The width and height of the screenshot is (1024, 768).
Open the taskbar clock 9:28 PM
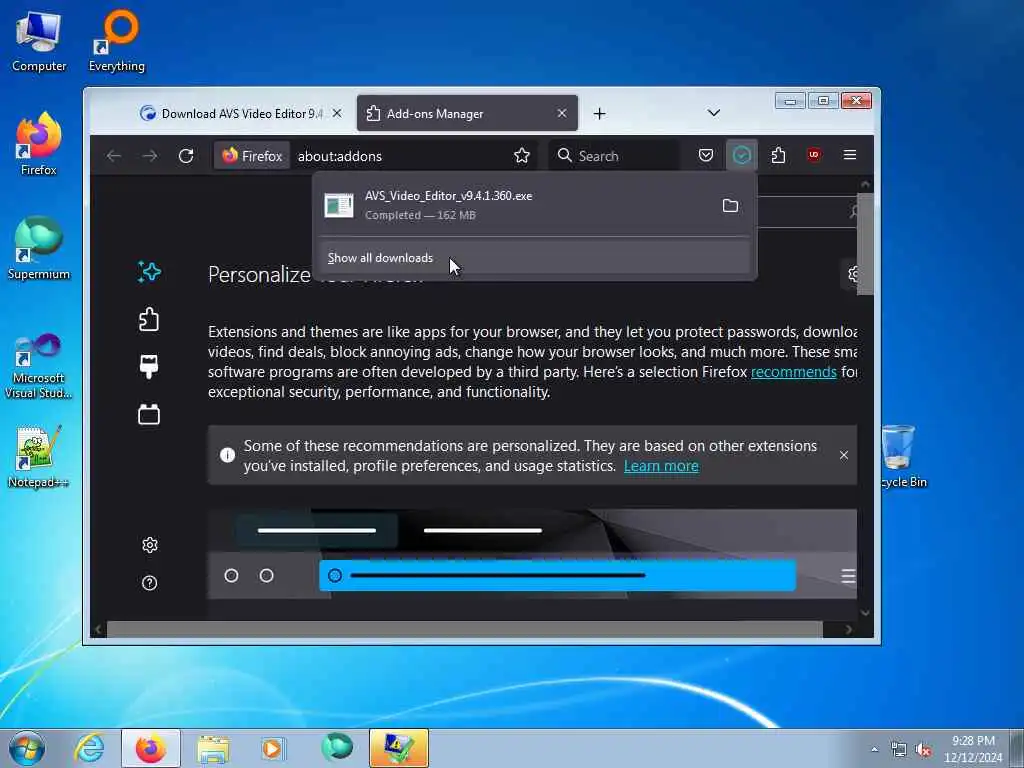click(x=973, y=748)
